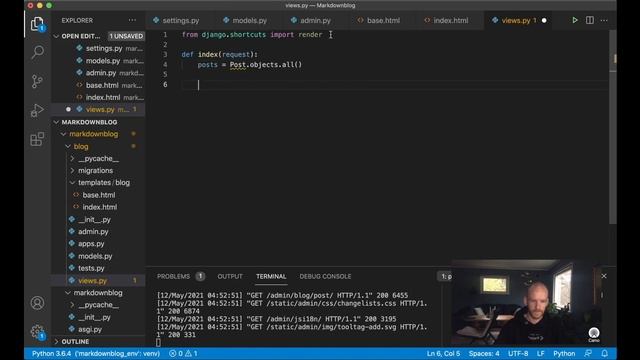Open the Output panel tab
This screenshot has width=640, height=360.
tap(230, 276)
